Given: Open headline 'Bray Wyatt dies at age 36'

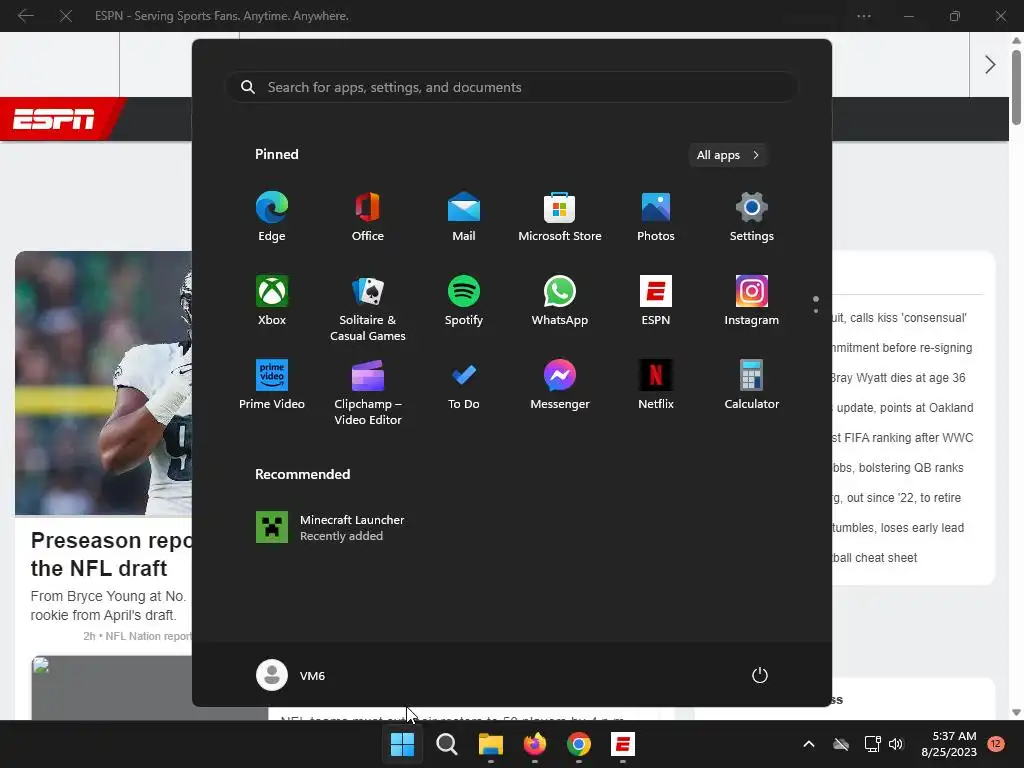Looking at the screenshot, I should point(898,377).
